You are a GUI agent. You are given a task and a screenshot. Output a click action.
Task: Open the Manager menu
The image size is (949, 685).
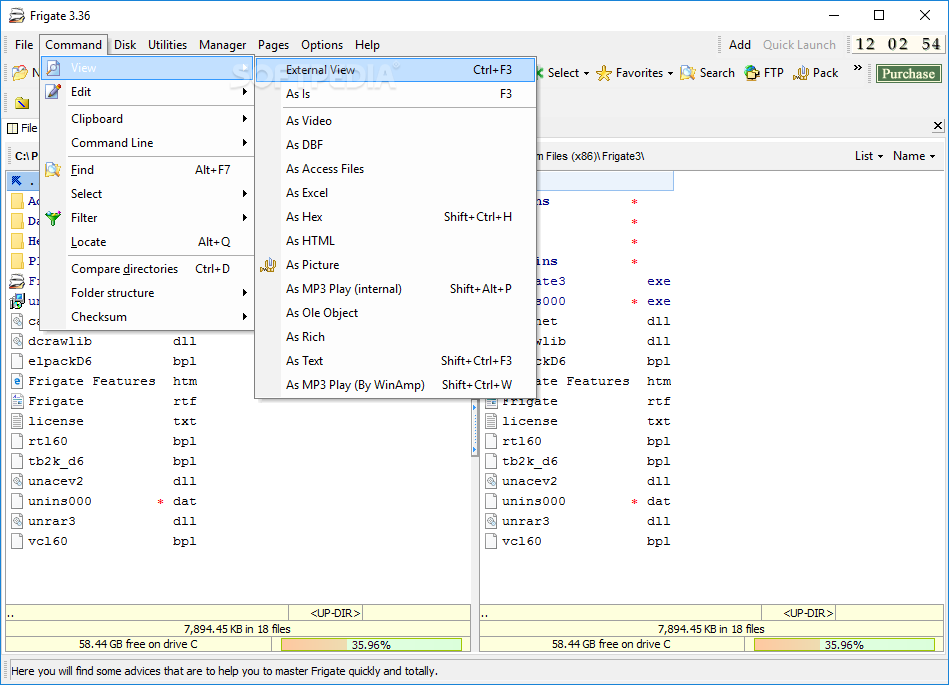[x=223, y=45]
